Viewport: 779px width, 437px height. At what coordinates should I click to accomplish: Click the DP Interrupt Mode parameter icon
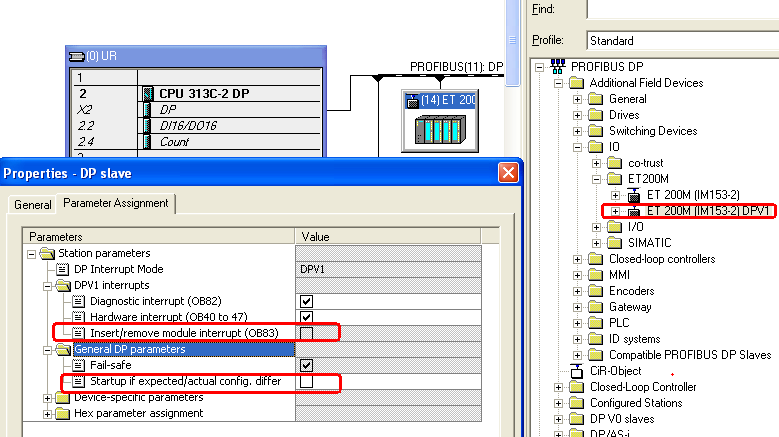tap(62, 269)
